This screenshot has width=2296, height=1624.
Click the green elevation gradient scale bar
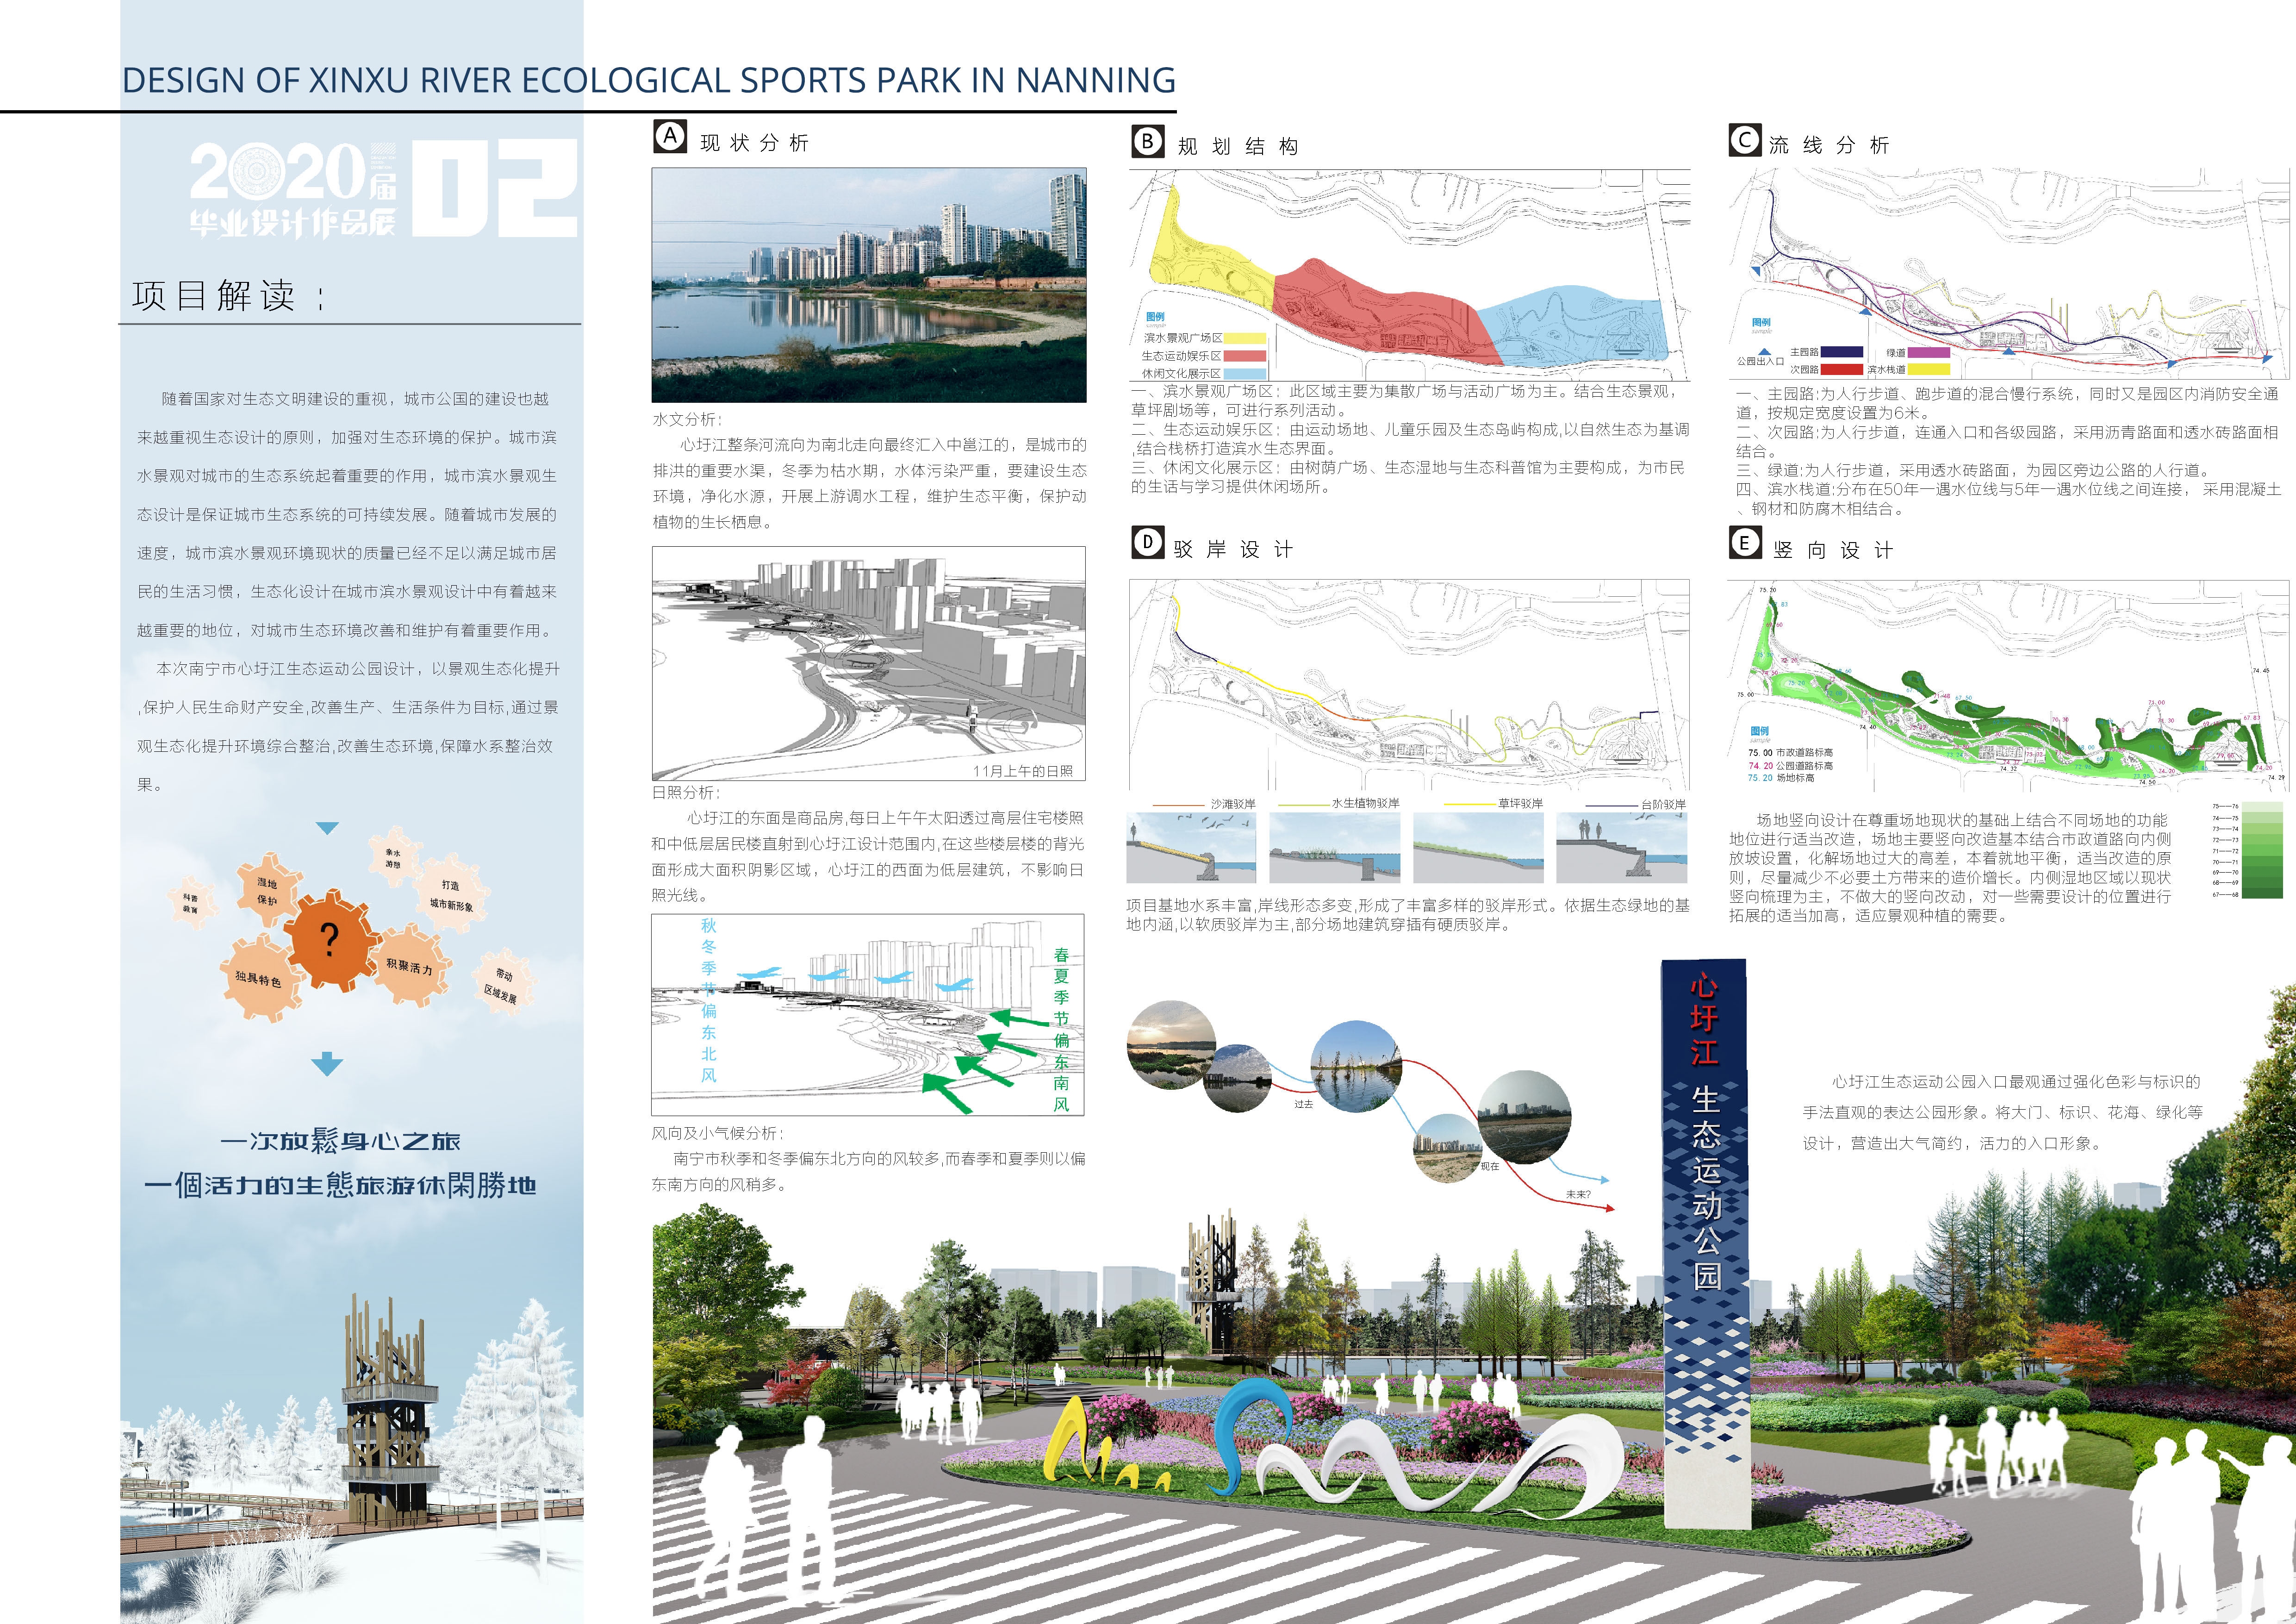click(x=2263, y=850)
